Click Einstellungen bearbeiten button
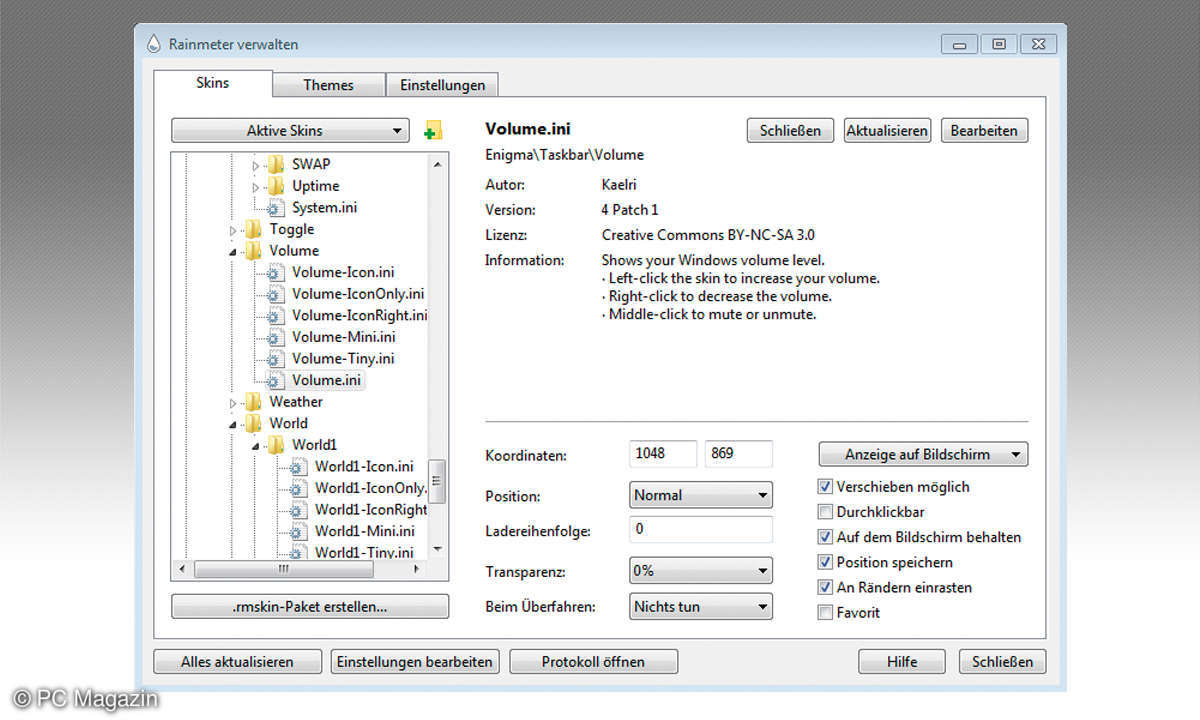The image size is (1200, 720). coord(415,661)
